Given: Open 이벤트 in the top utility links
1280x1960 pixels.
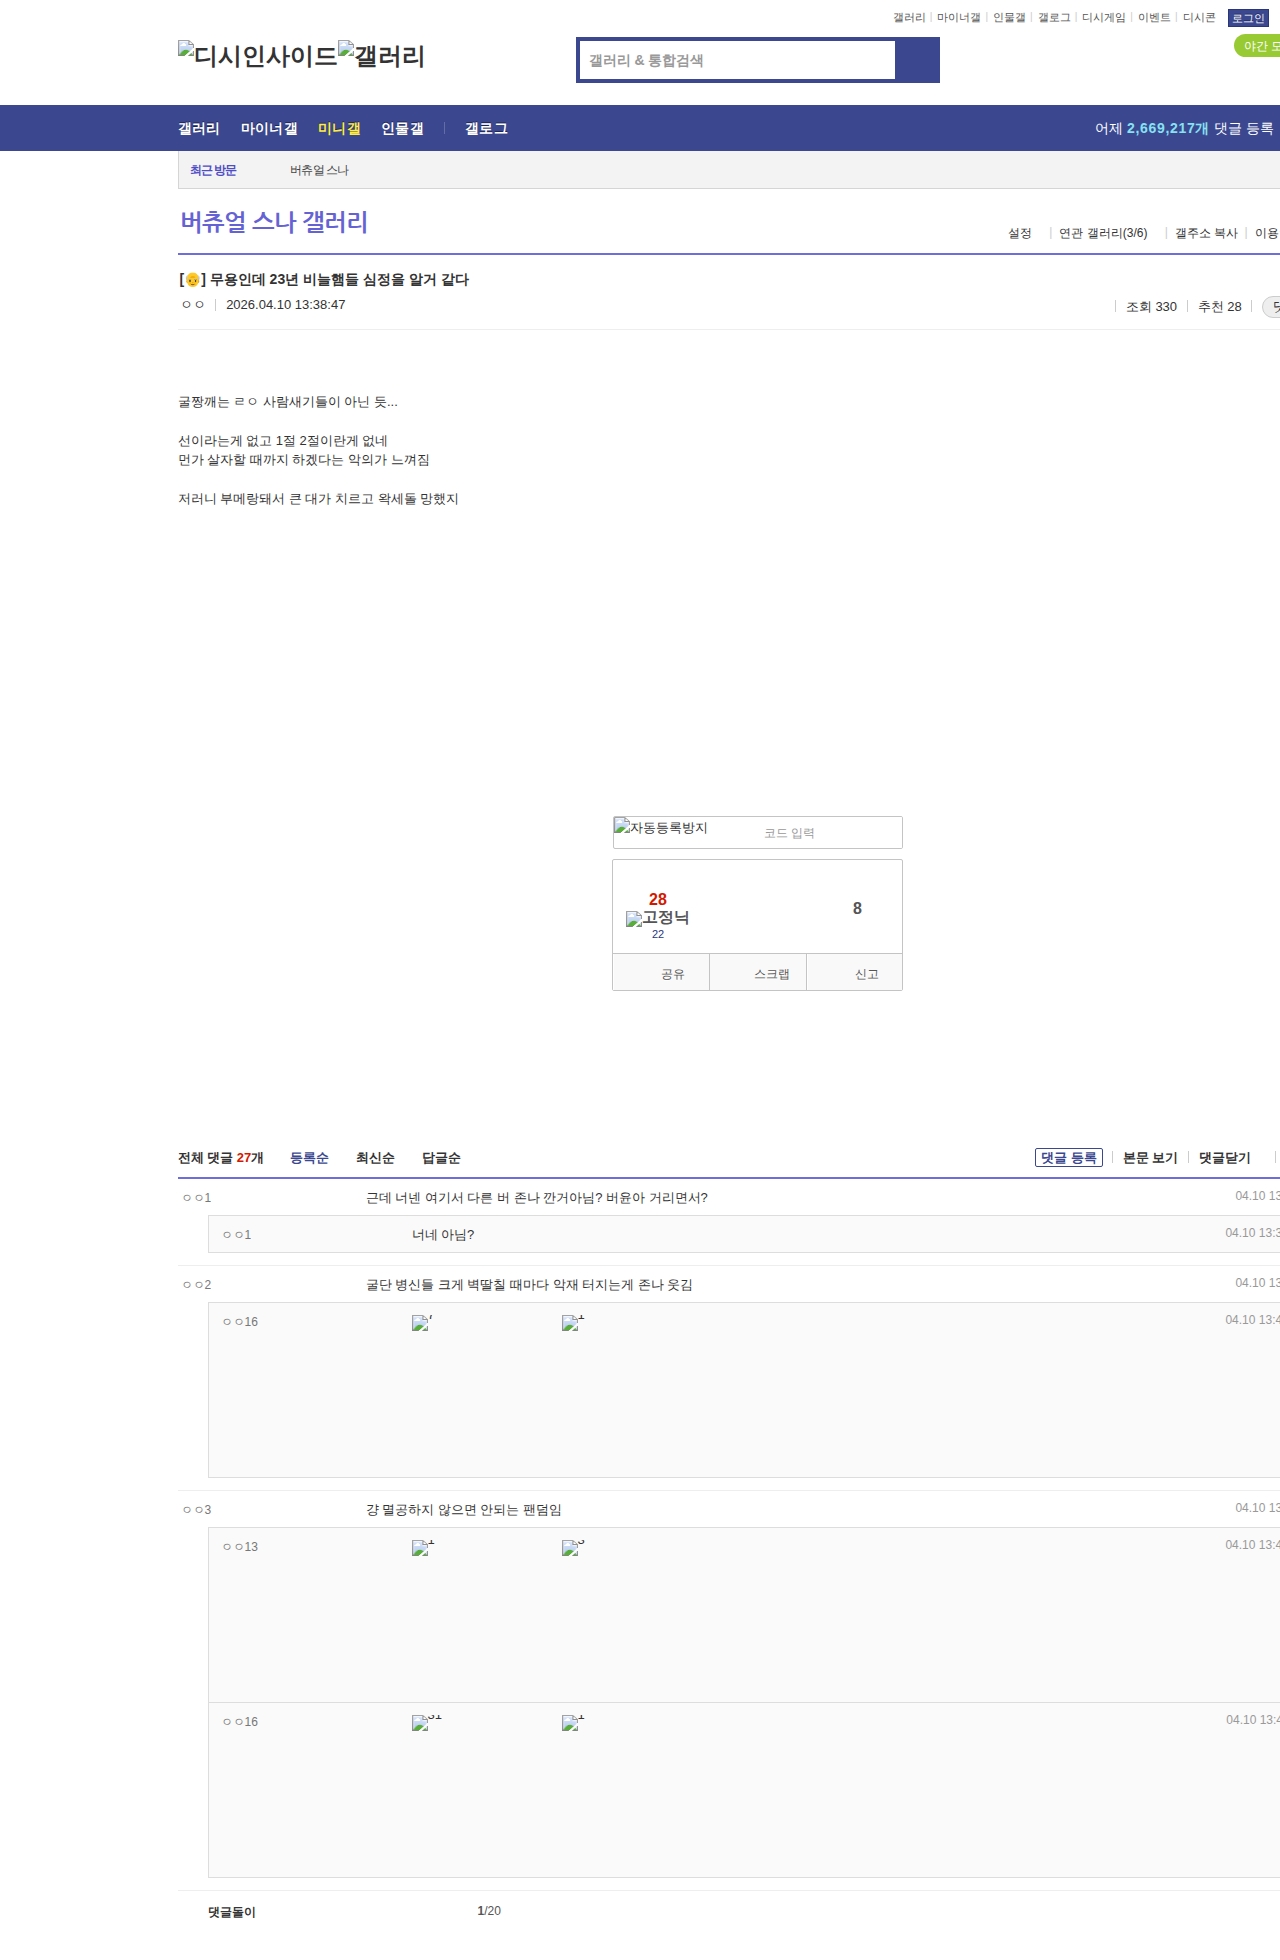Looking at the screenshot, I should [1154, 18].
